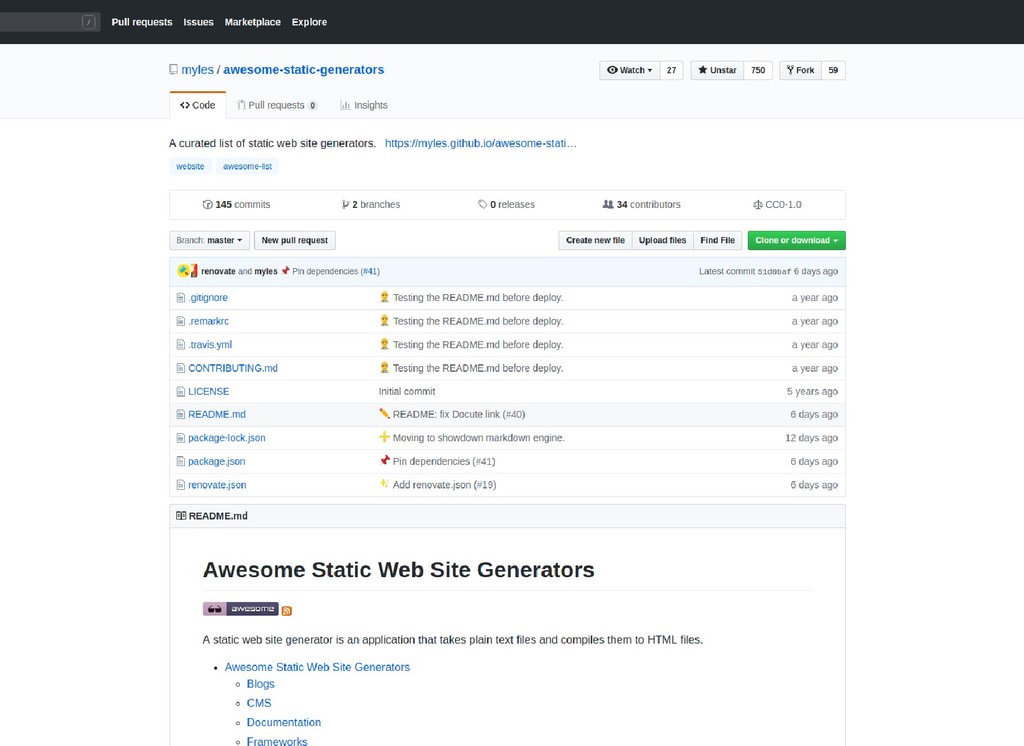Open the Insights tab
This screenshot has height=746, width=1024.
[x=364, y=105]
